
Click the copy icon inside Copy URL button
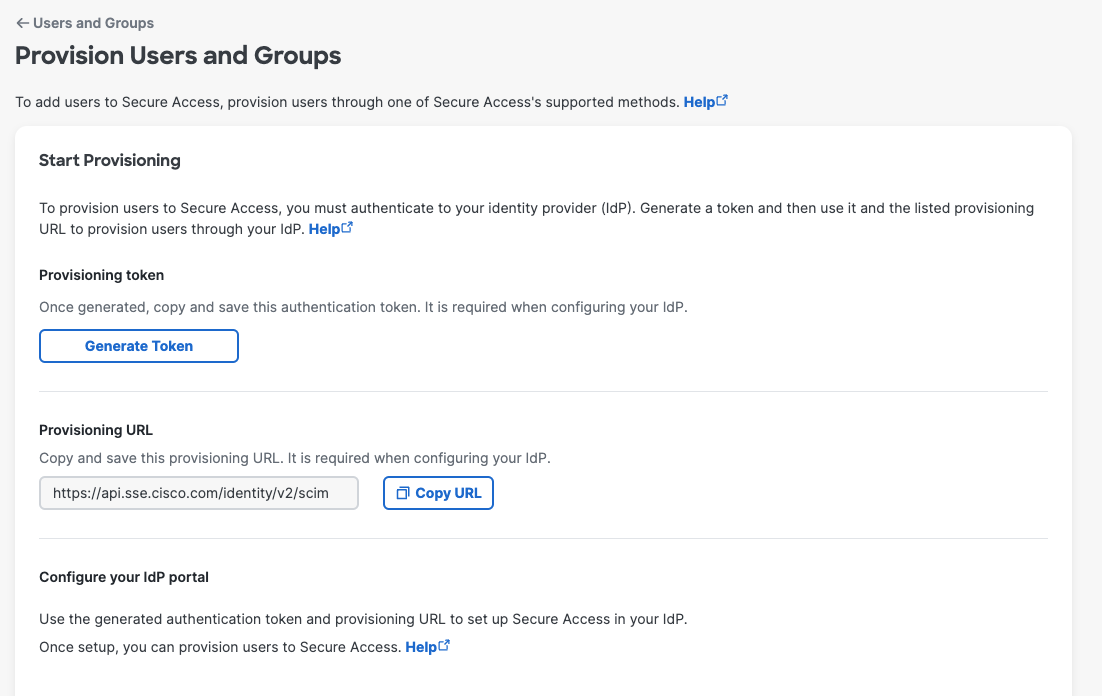[x=403, y=493]
